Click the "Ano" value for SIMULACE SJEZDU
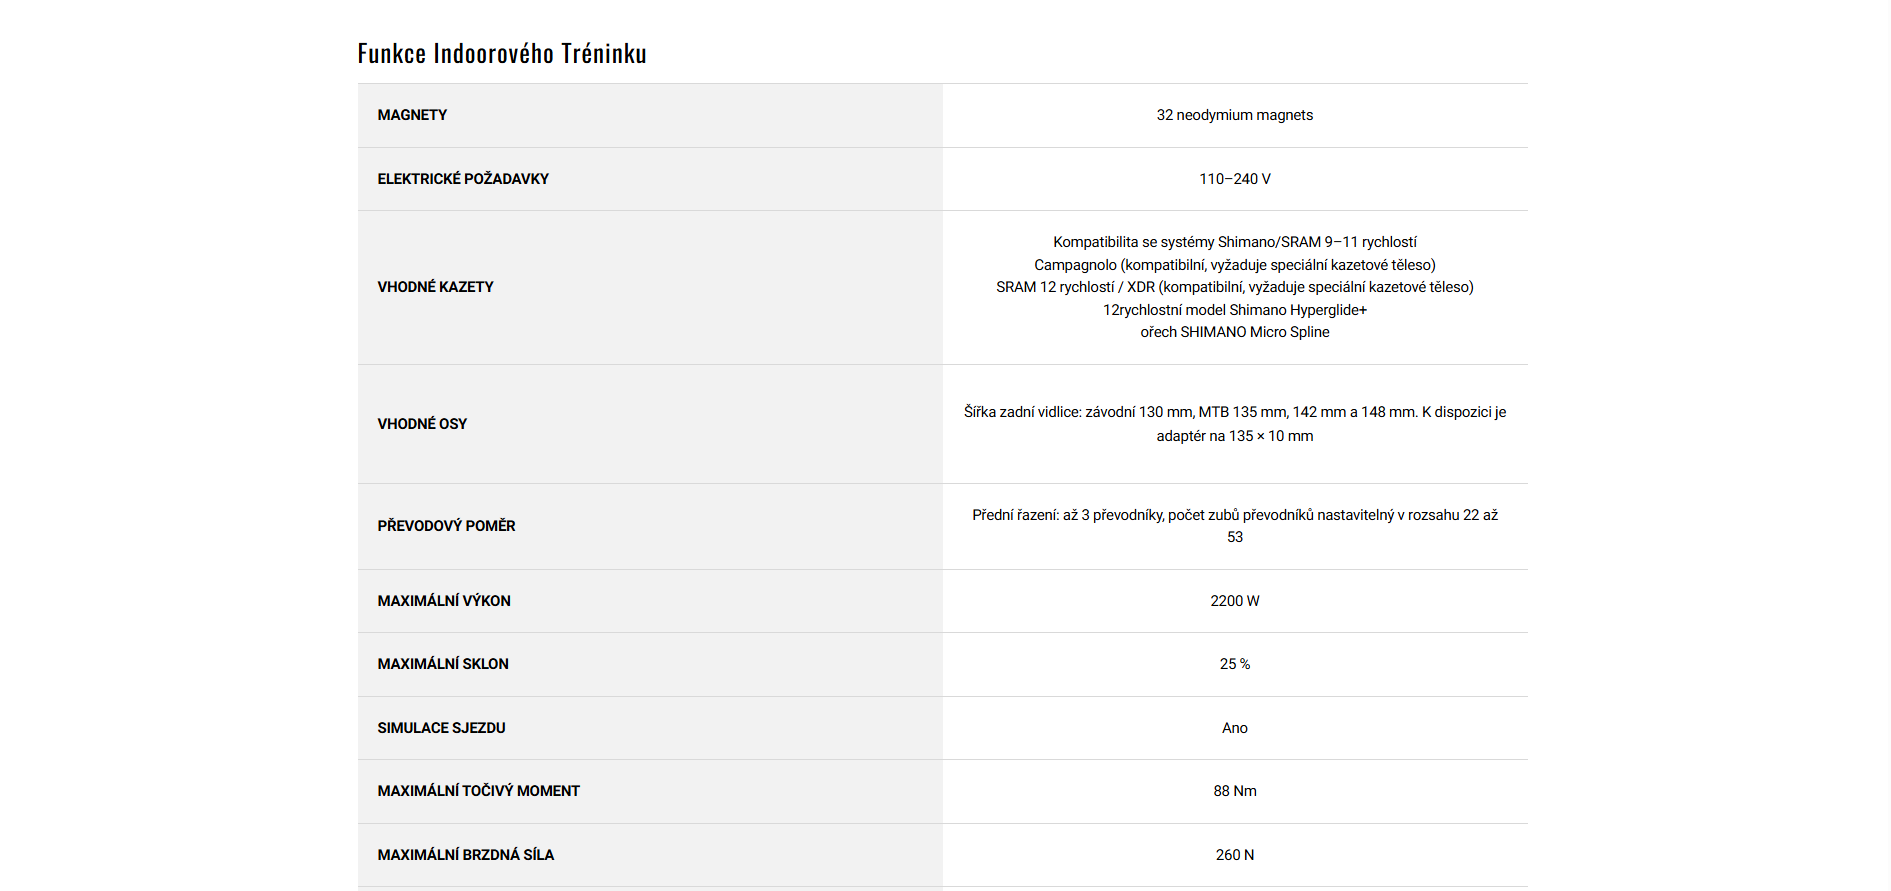The height and width of the screenshot is (891, 1891). pos(1234,728)
